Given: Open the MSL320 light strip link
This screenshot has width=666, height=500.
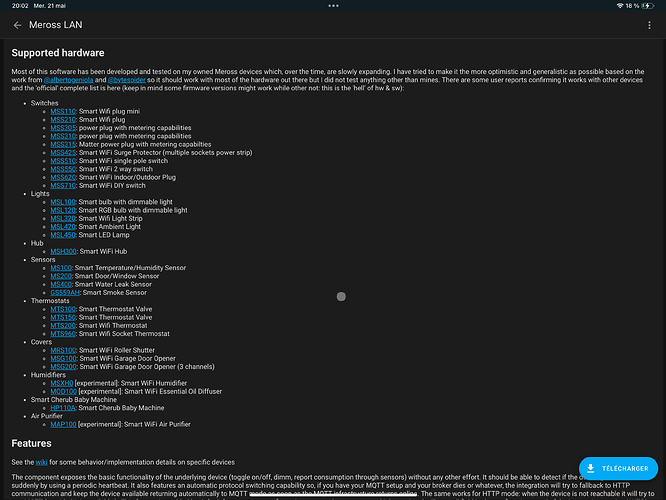Looking at the screenshot, I should coord(63,219).
